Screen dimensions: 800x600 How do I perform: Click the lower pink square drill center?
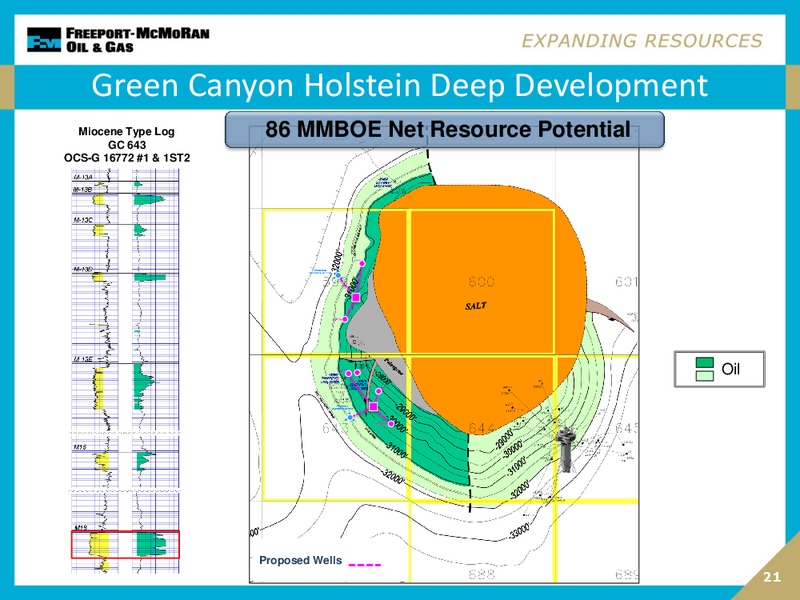[x=373, y=407]
